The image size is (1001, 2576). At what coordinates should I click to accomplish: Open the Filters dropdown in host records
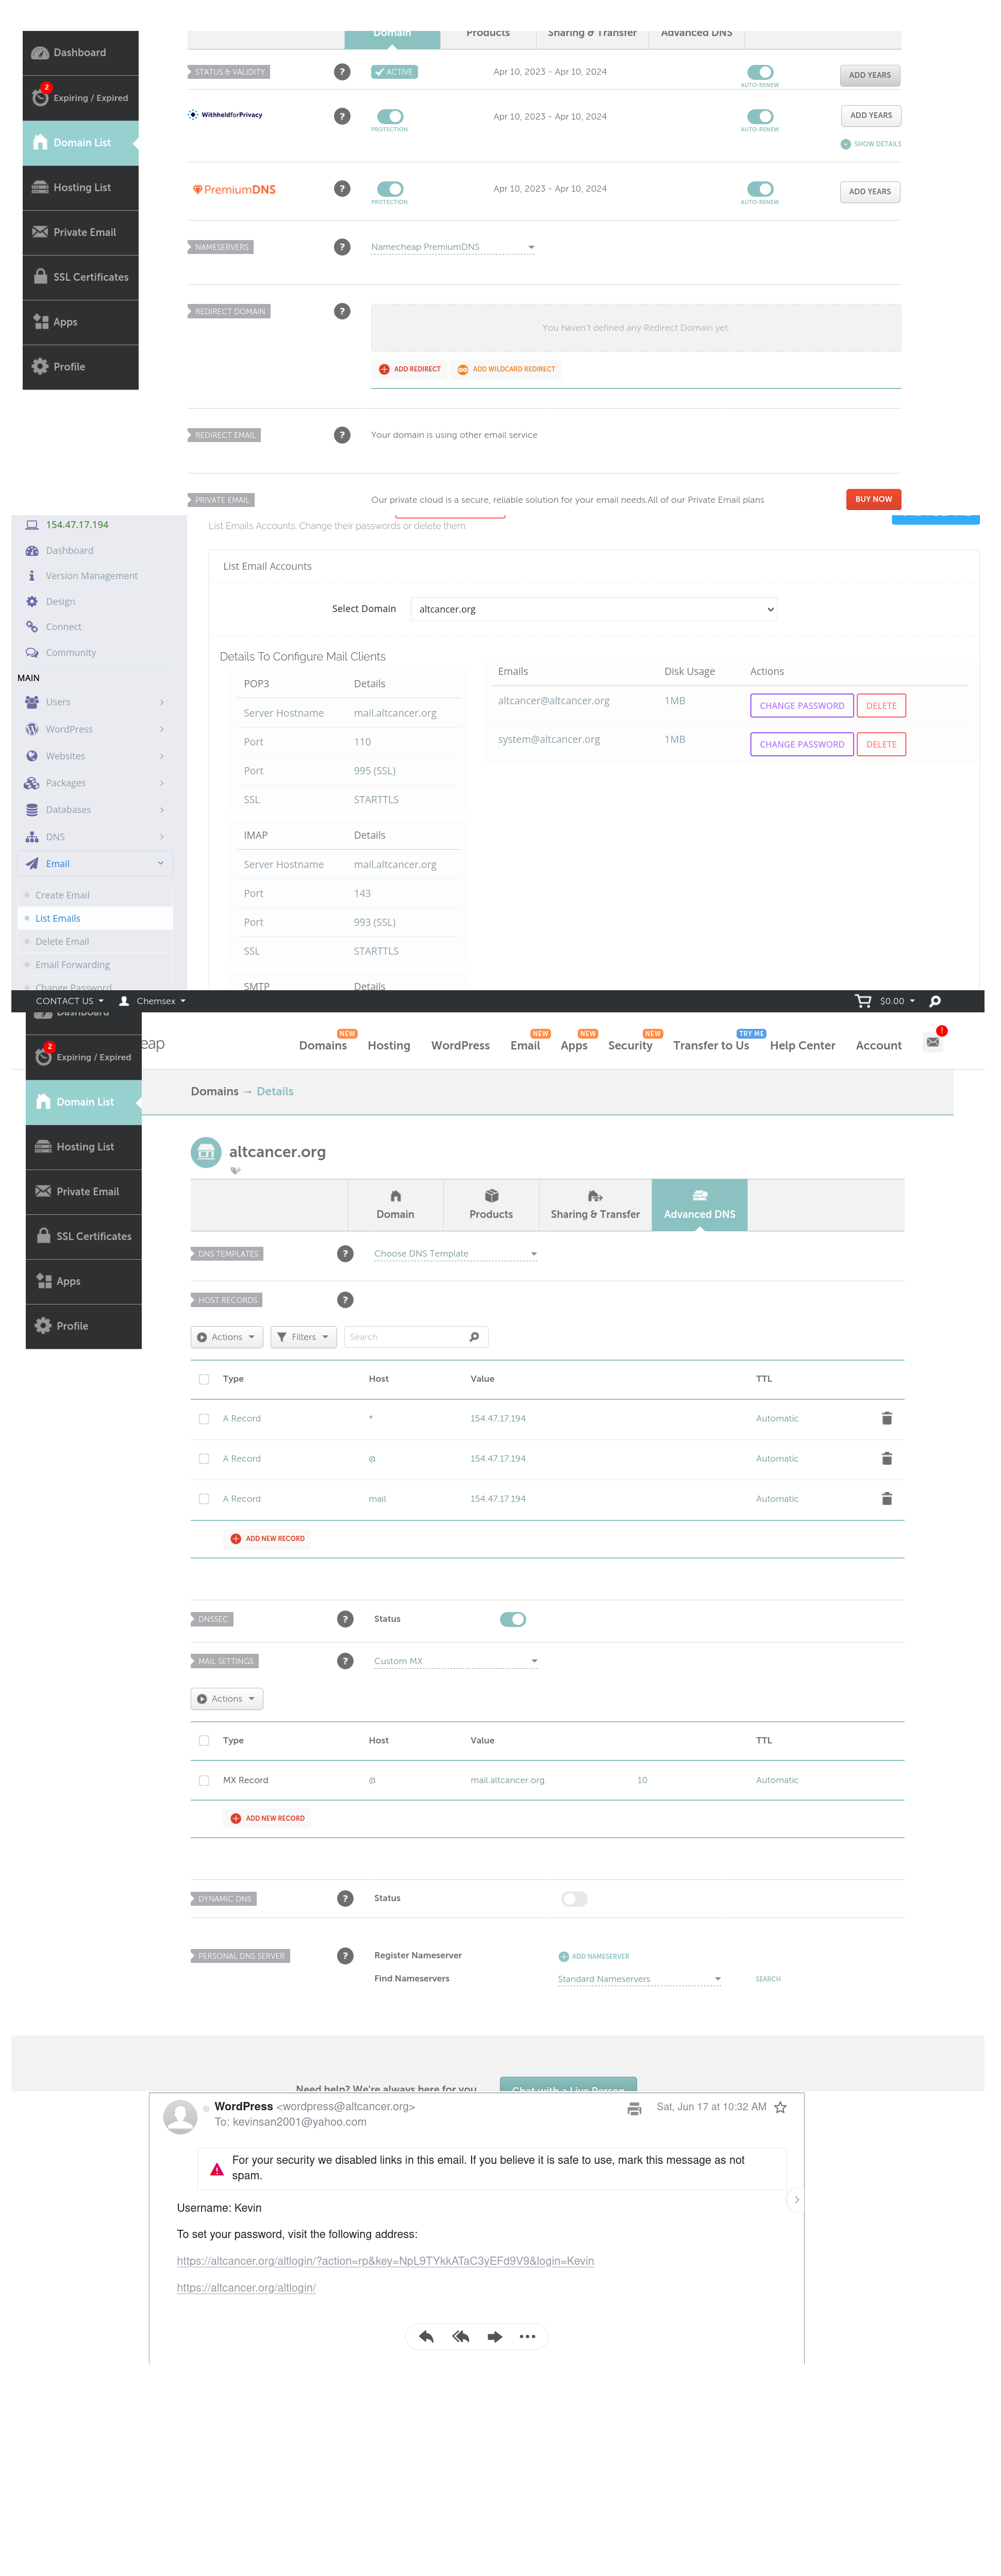303,1337
